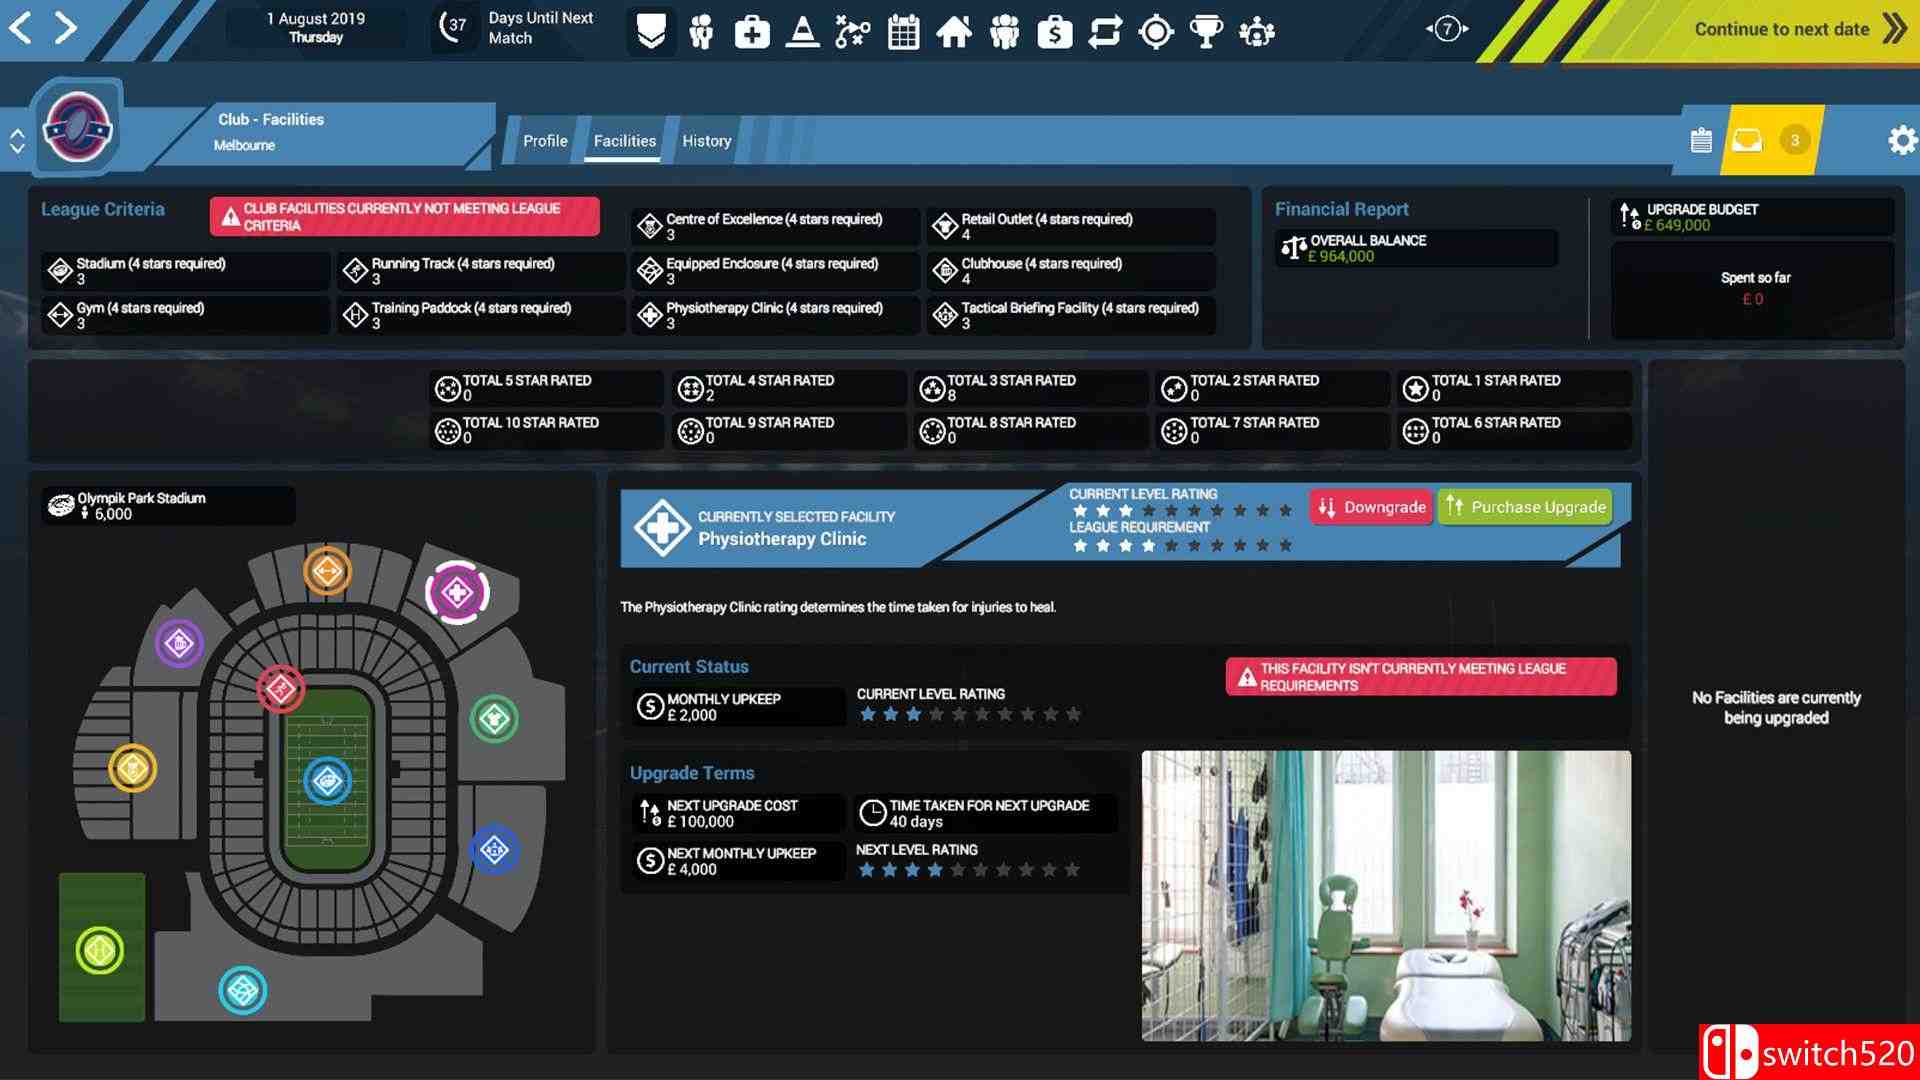This screenshot has width=1920, height=1080.
Task: Open the finances briefcase dollar icon
Action: click(1054, 32)
